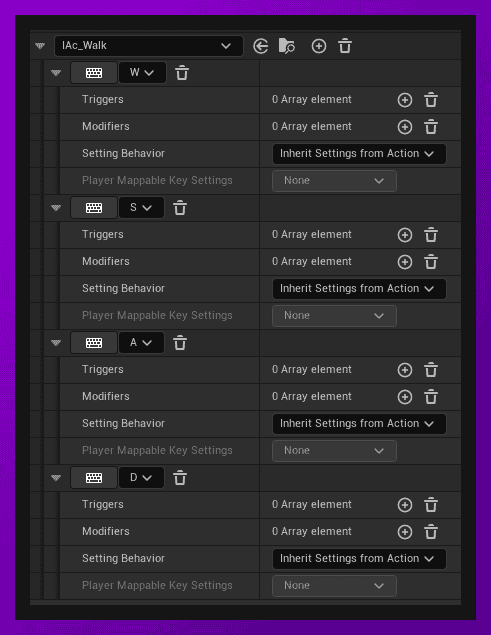
Task: Collapse the IAc_Walk mapping section
Action: [40, 46]
